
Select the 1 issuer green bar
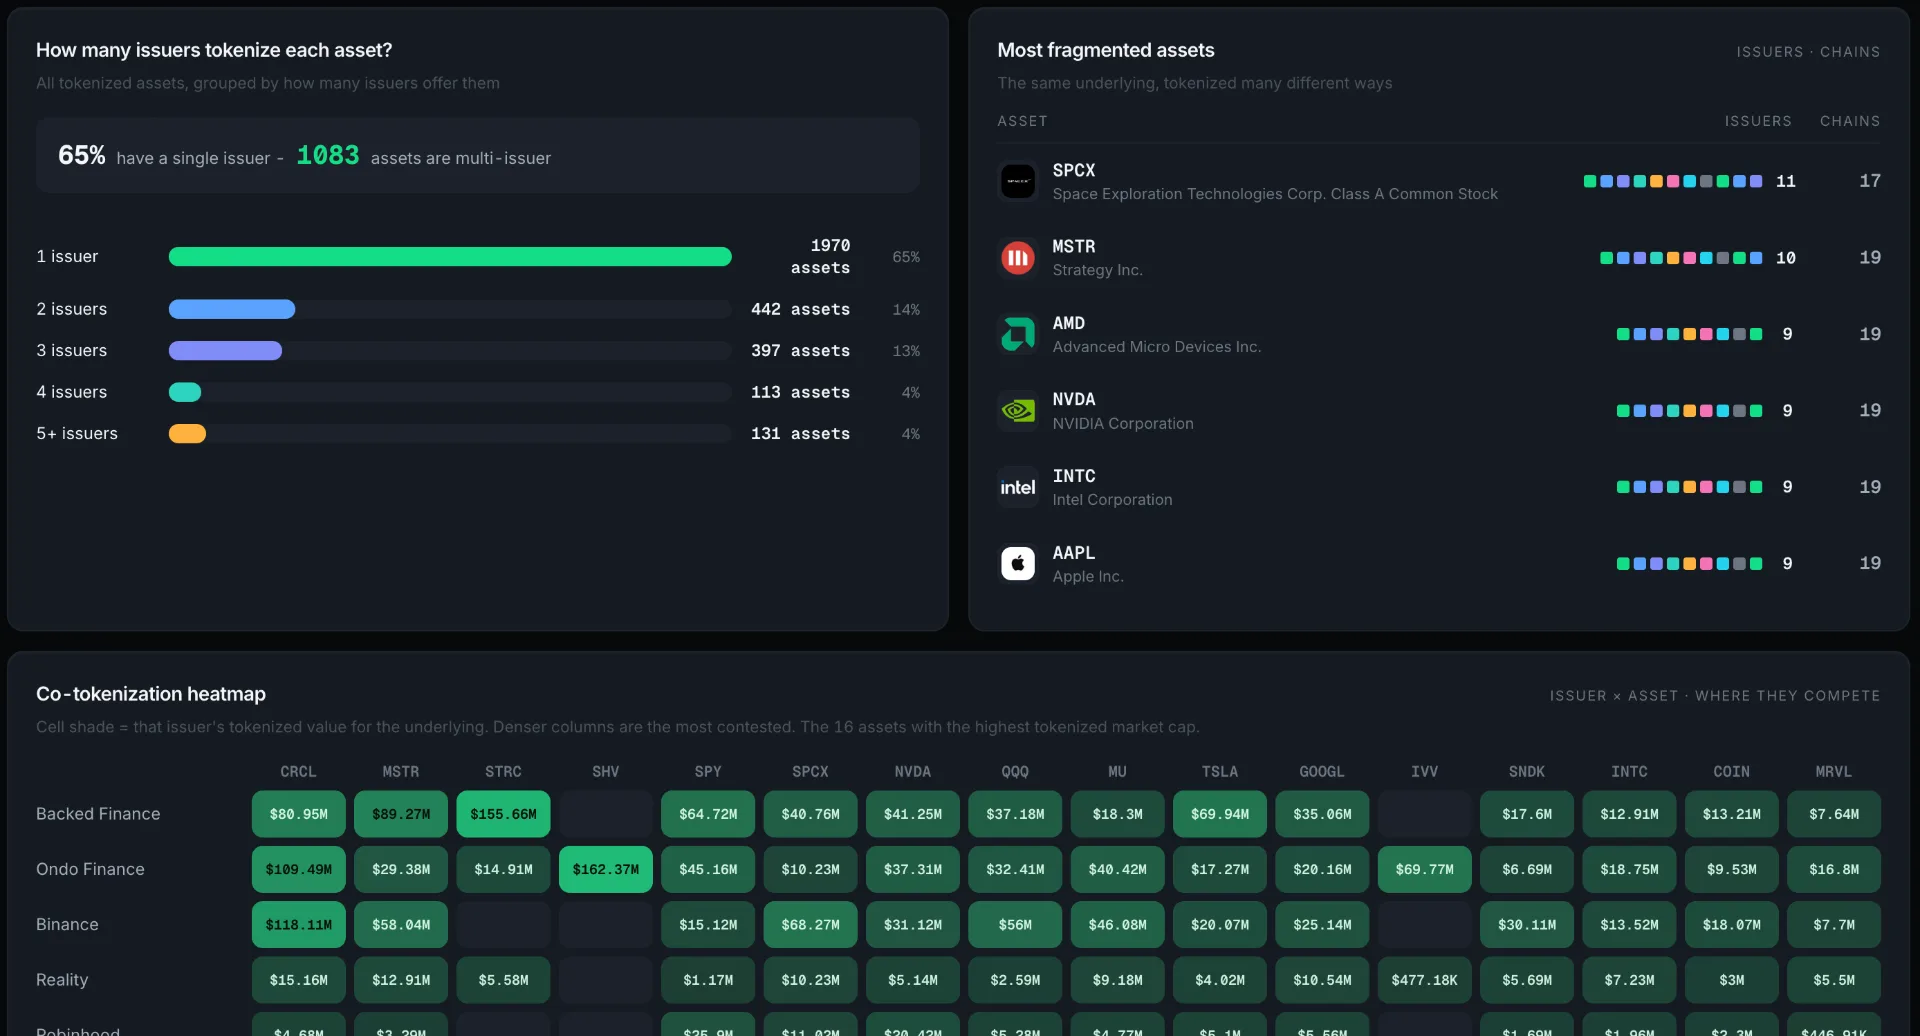pos(450,257)
